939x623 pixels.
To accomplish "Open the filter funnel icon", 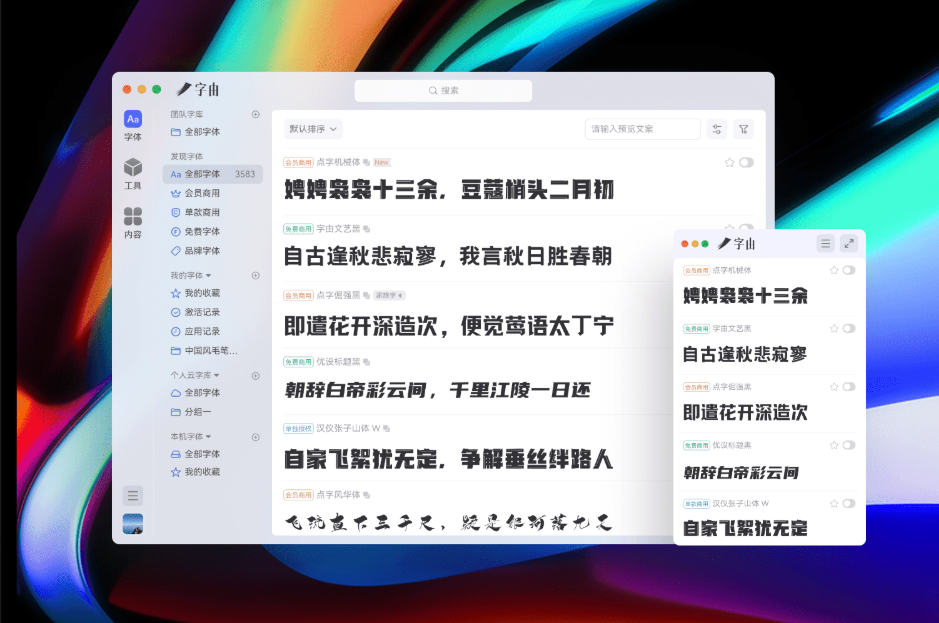I will (x=743, y=129).
